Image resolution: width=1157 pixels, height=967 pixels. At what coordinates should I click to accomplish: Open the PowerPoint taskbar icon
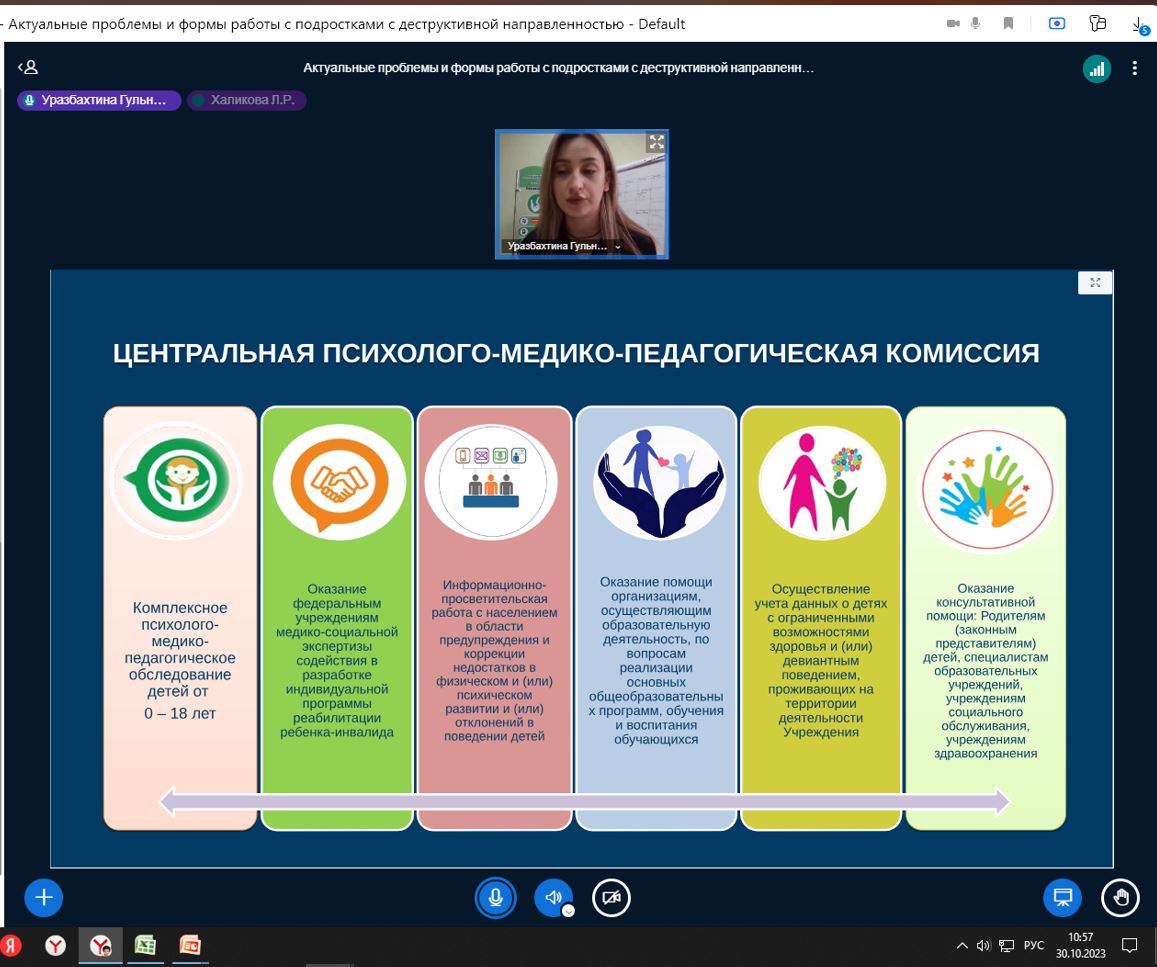point(190,945)
